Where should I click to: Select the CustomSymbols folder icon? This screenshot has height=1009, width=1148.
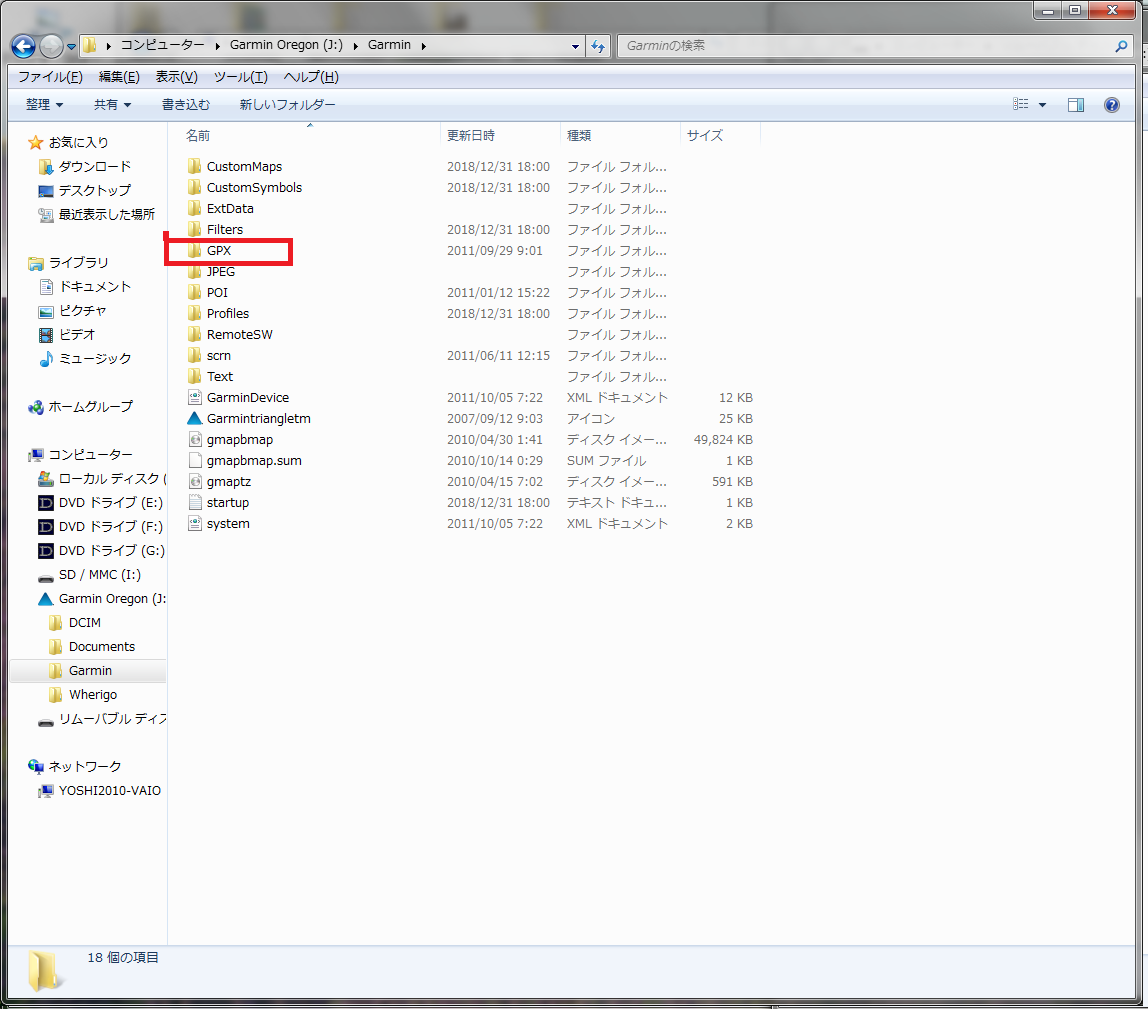click(x=194, y=187)
